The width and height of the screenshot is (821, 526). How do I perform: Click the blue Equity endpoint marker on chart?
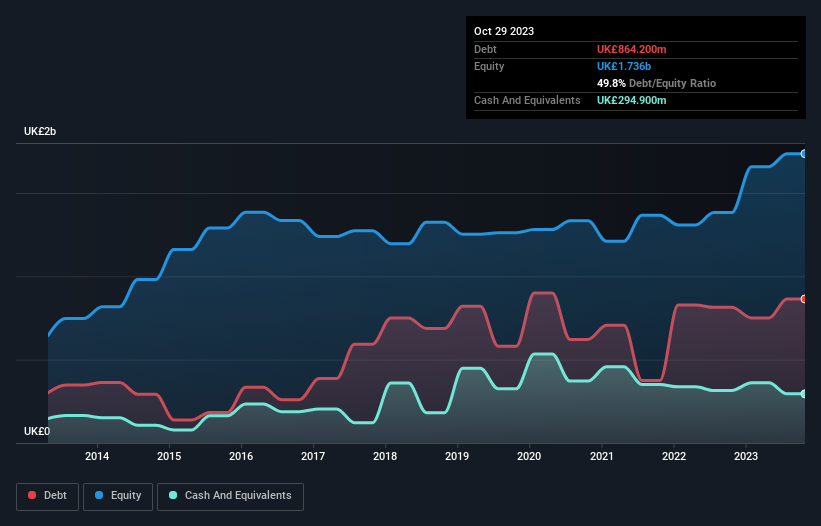(803, 154)
